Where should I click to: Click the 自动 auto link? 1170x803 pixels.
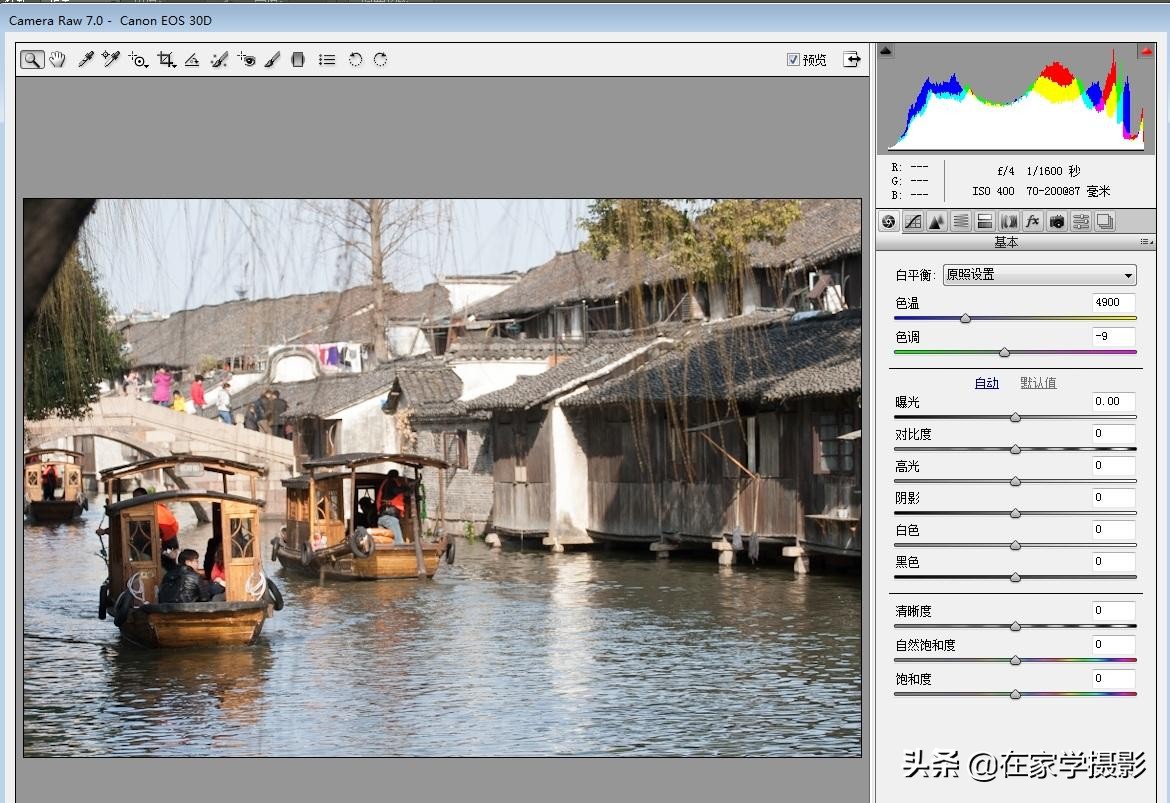pos(986,383)
